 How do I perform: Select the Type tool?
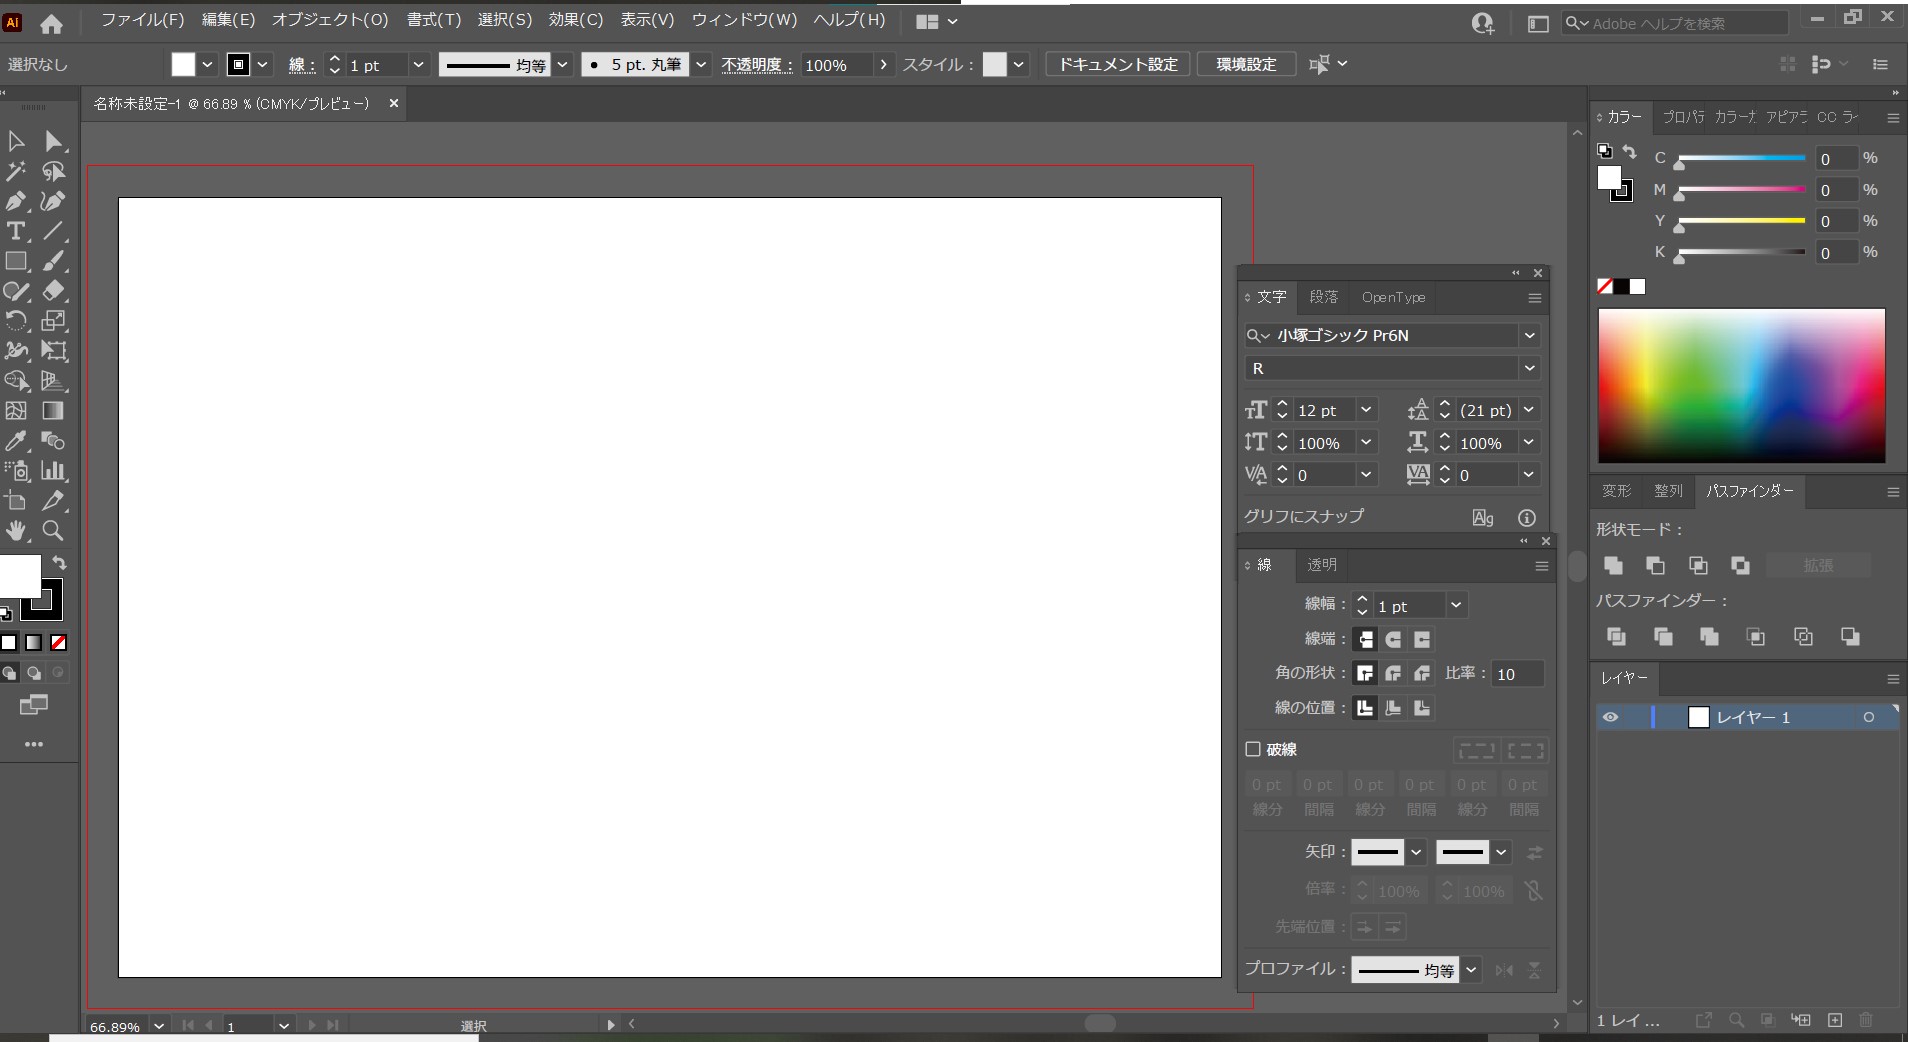16,231
